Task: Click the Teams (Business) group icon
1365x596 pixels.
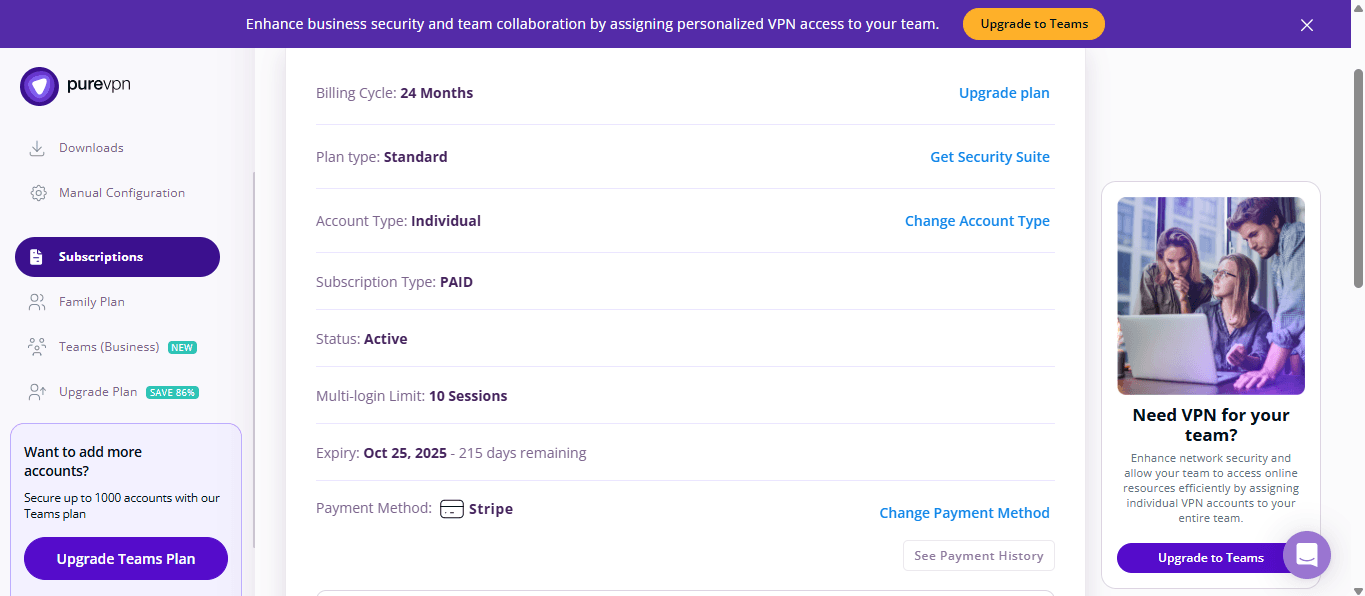Action: (x=37, y=347)
